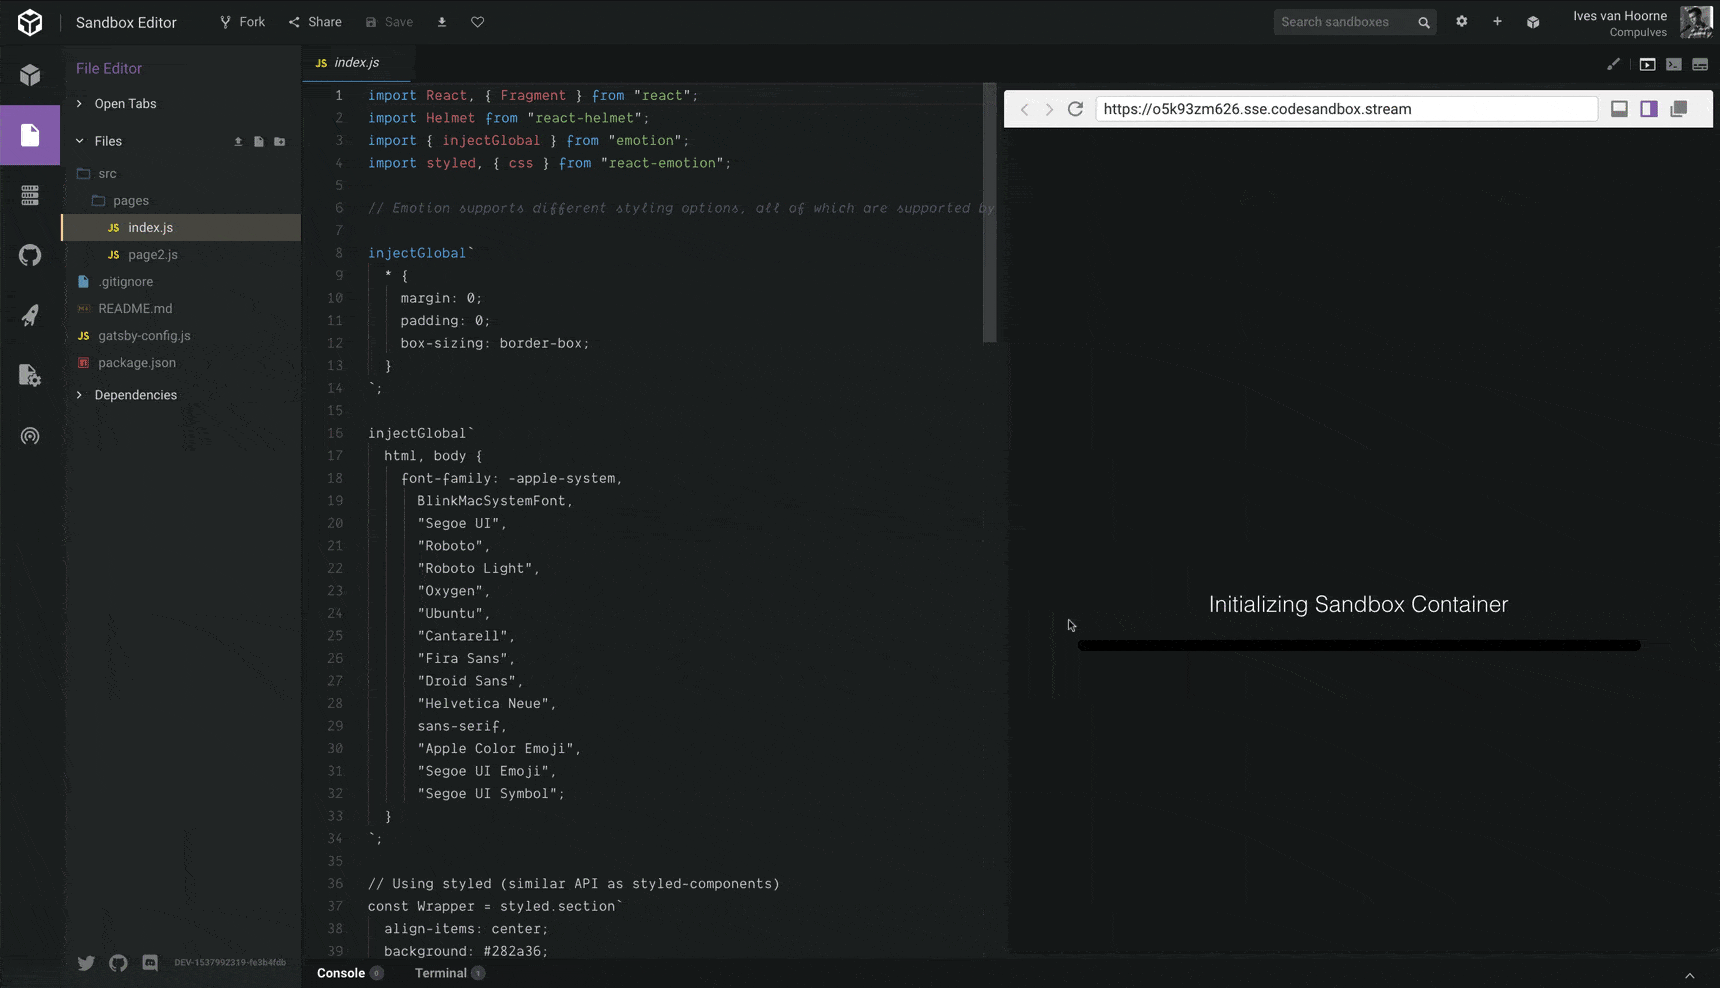Toggle open preview in new window
Image resolution: width=1720 pixels, height=988 pixels.
1678,109
